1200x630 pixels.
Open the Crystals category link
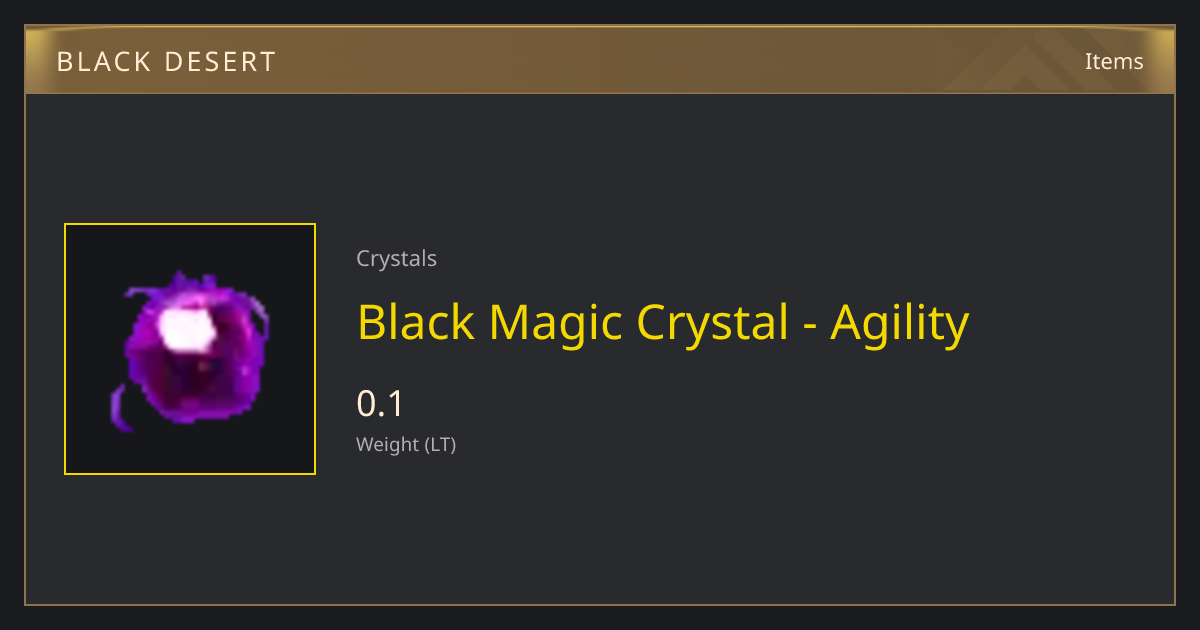tap(396, 259)
